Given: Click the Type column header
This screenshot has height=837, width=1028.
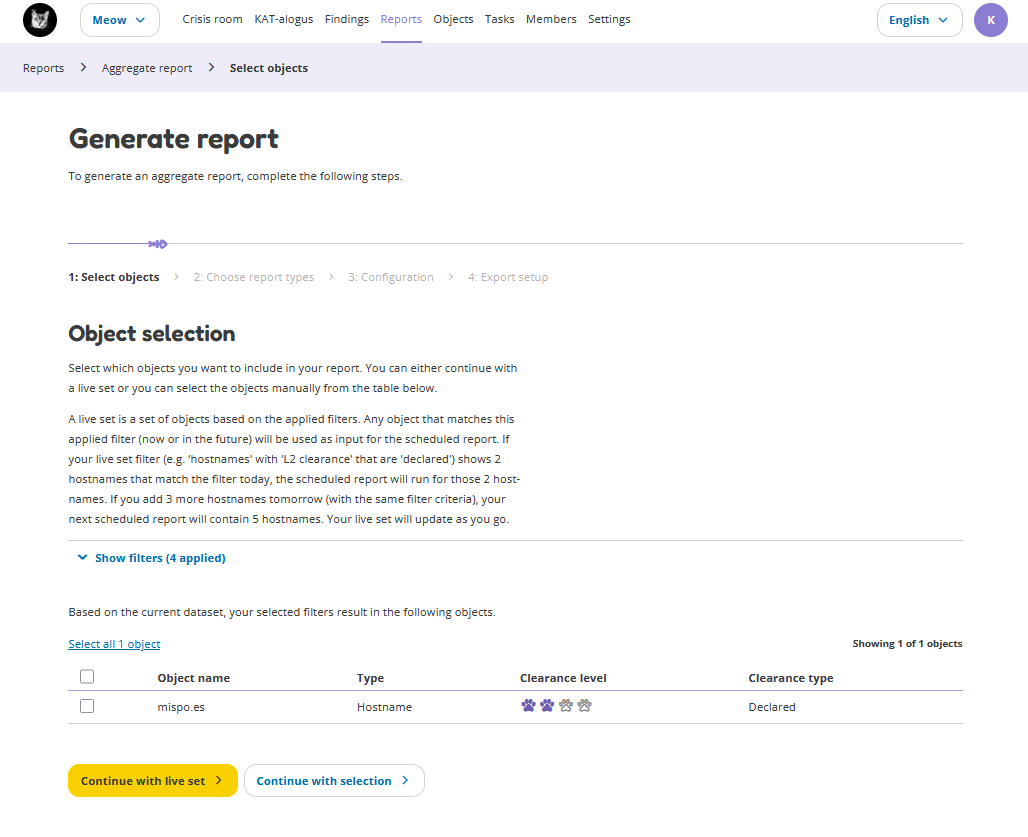Looking at the screenshot, I should (x=370, y=678).
